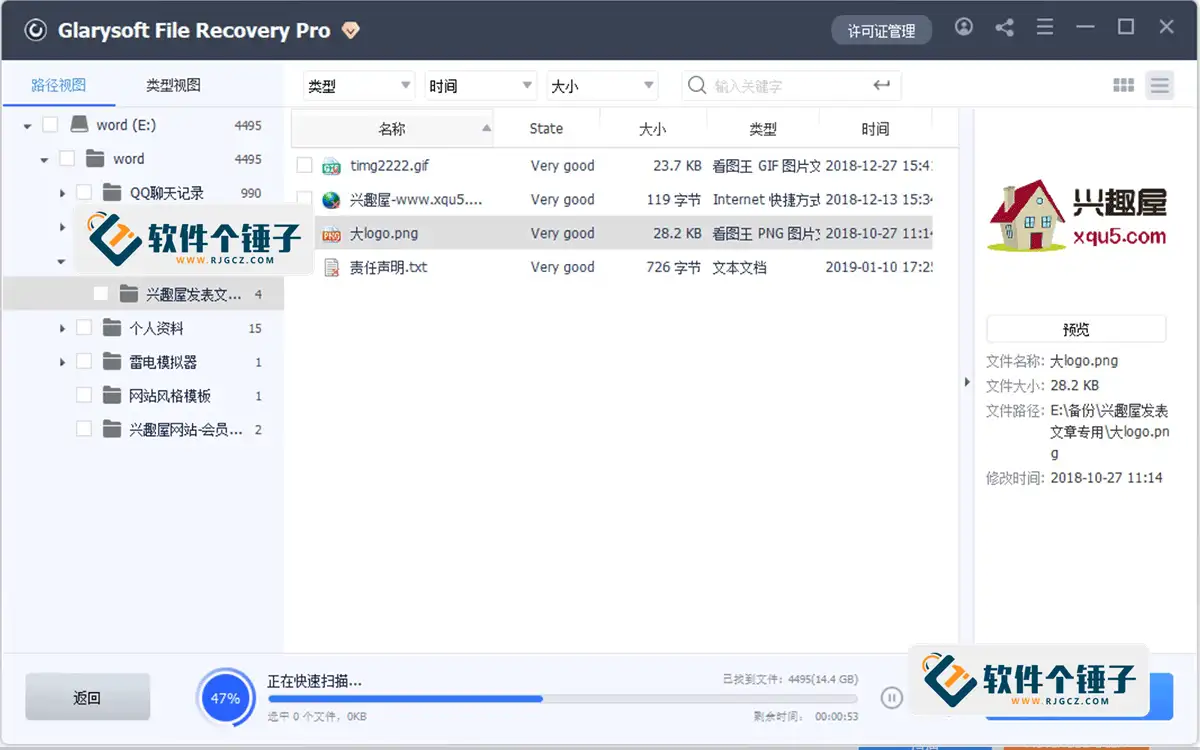Open the account profile icon
1200x750 pixels.
tap(964, 28)
